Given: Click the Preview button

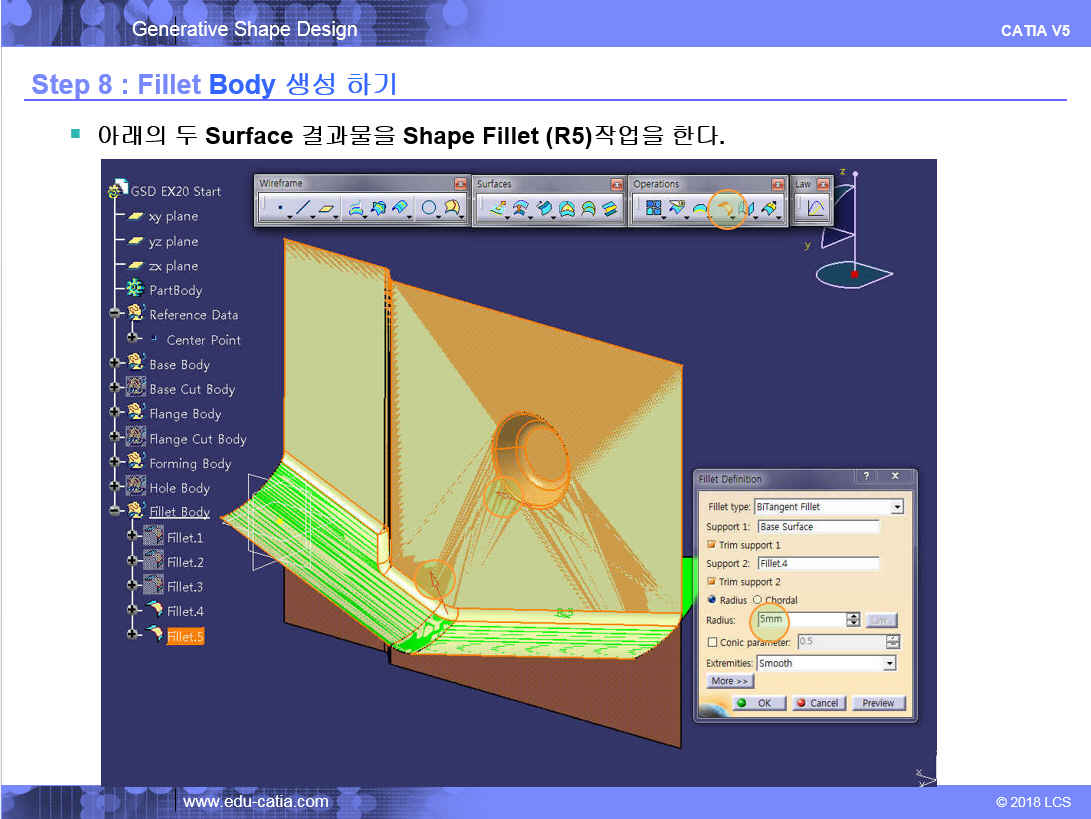Looking at the screenshot, I should pos(878,703).
